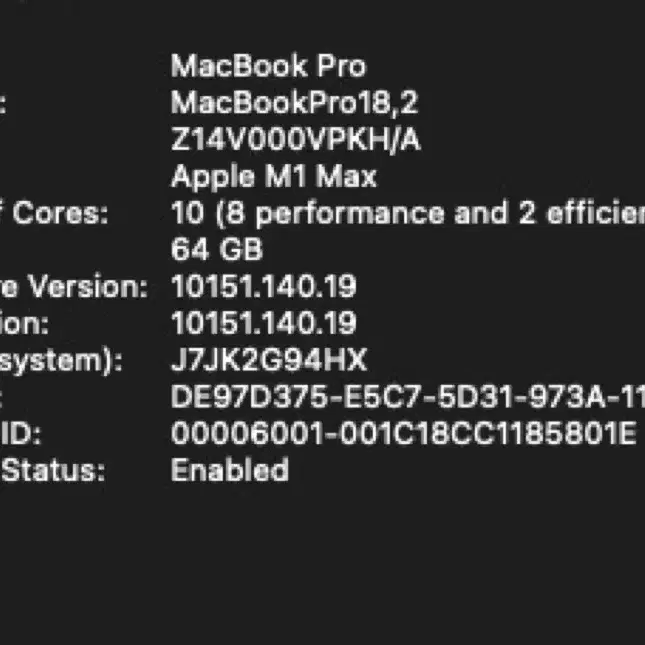Select the Z14V000VPKH/A model number
This screenshot has height=645, width=645.
[x=296, y=140]
